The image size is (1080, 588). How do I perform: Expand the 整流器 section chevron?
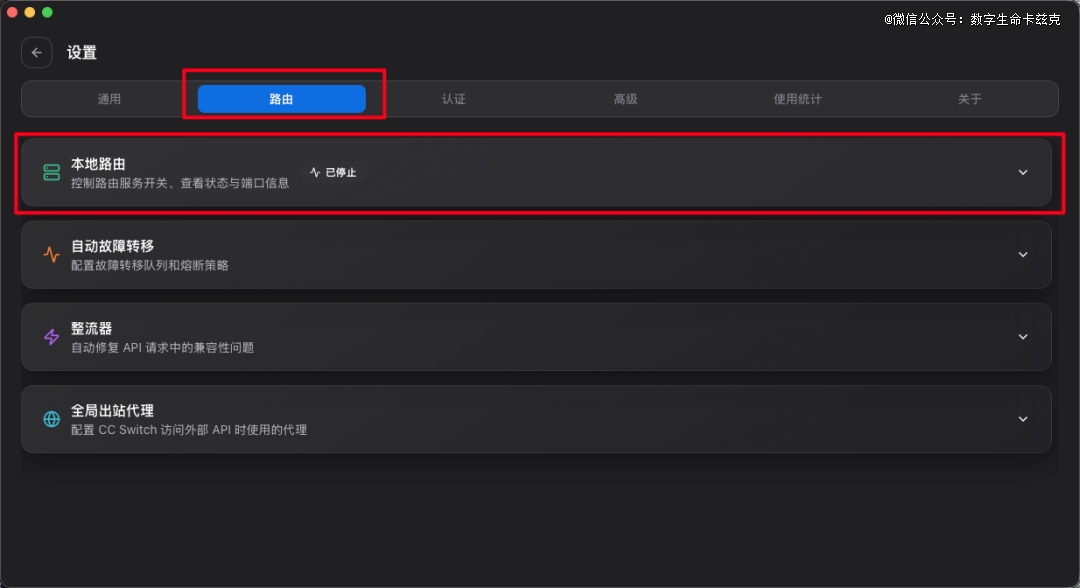point(1022,337)
